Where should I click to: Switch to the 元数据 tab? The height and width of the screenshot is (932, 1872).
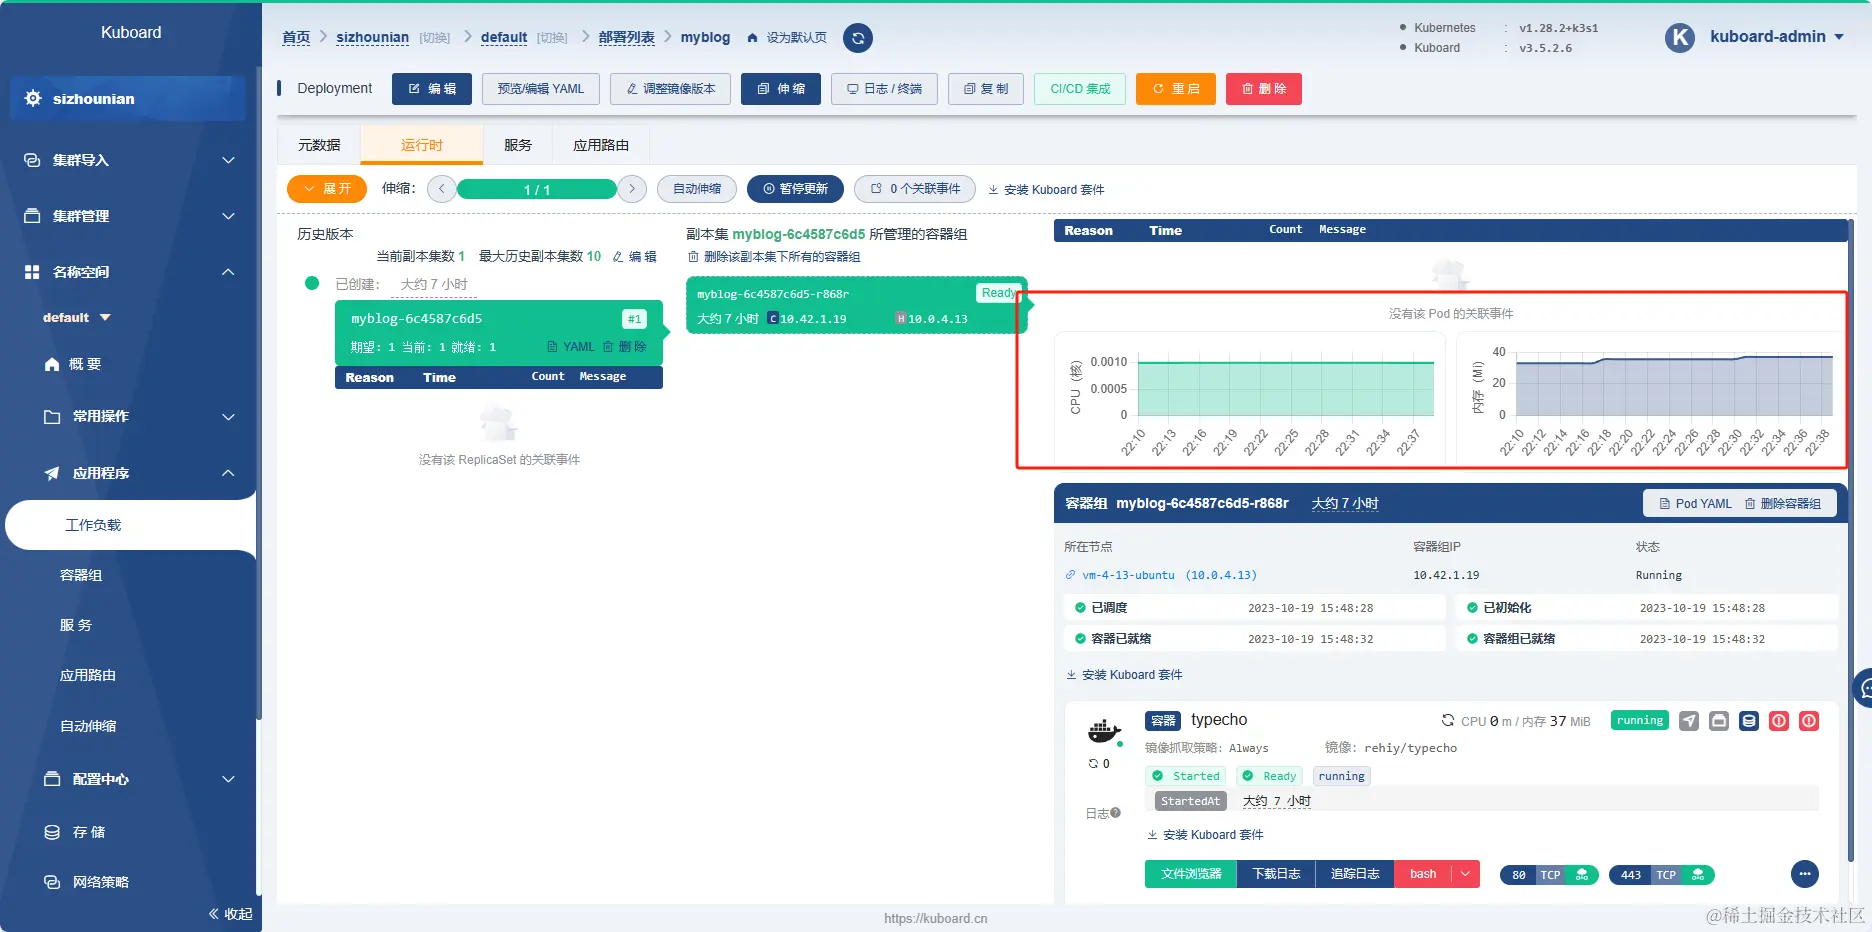(x=319, y=145)
